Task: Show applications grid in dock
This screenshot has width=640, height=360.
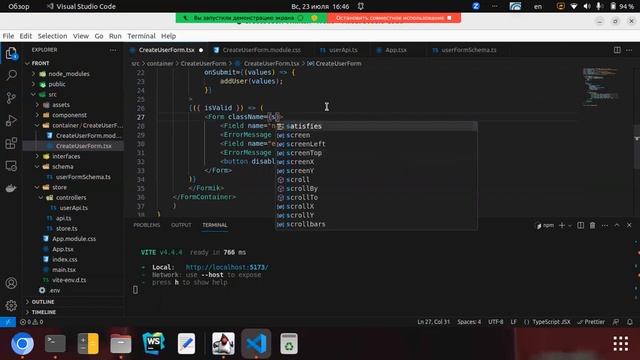Action: coord(620,344)
